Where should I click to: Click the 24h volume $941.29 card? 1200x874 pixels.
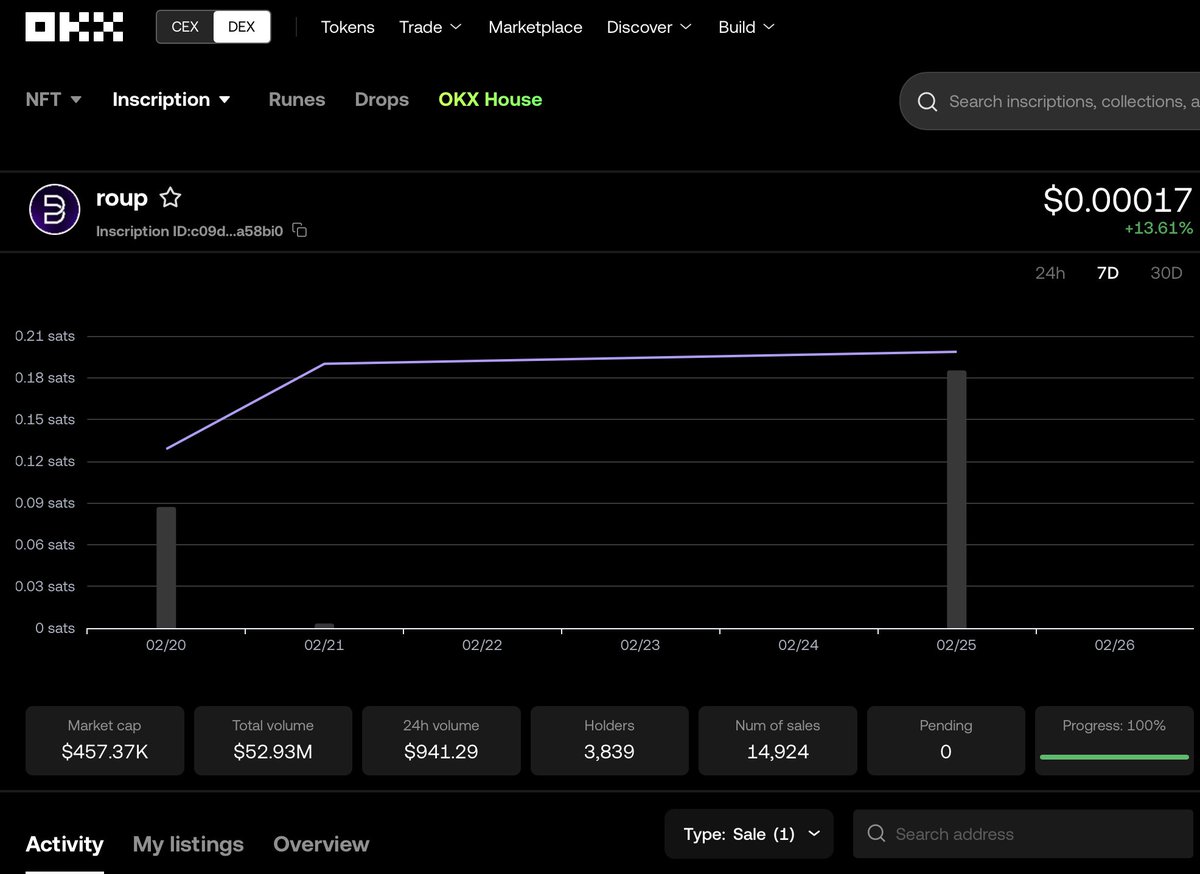click(442, 740)
